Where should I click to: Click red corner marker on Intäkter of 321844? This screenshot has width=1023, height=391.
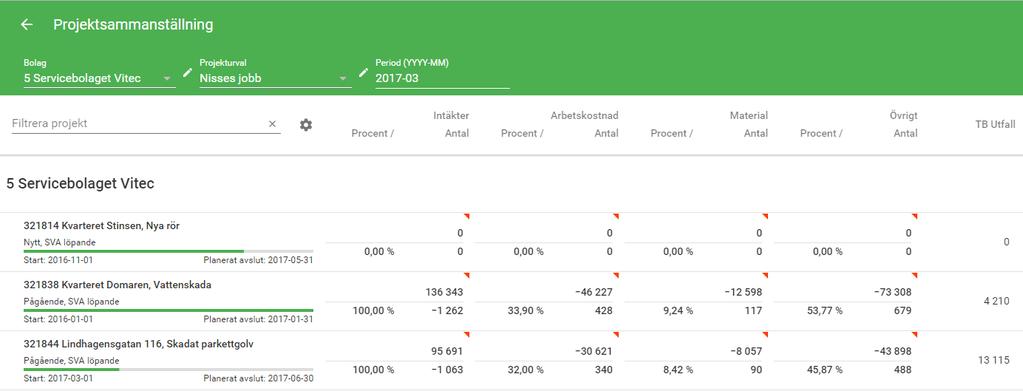coord(466,334)
